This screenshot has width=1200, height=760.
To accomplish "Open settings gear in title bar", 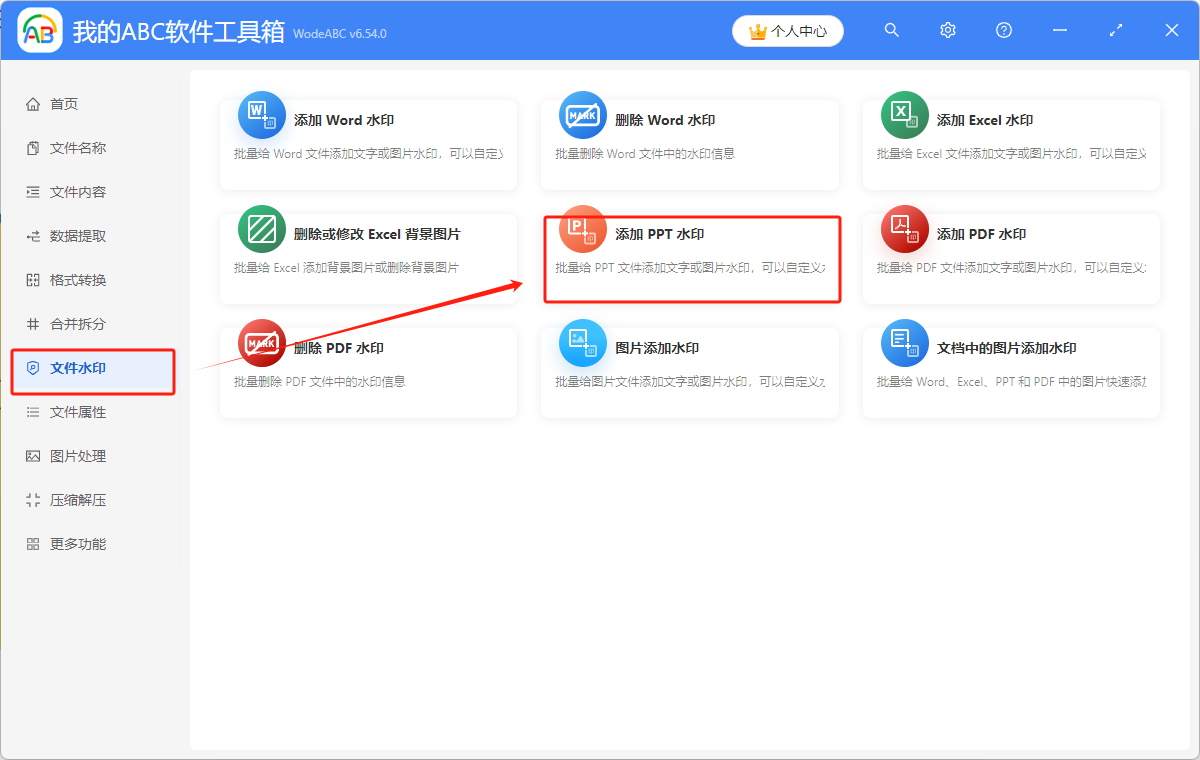I will point(948,31).
